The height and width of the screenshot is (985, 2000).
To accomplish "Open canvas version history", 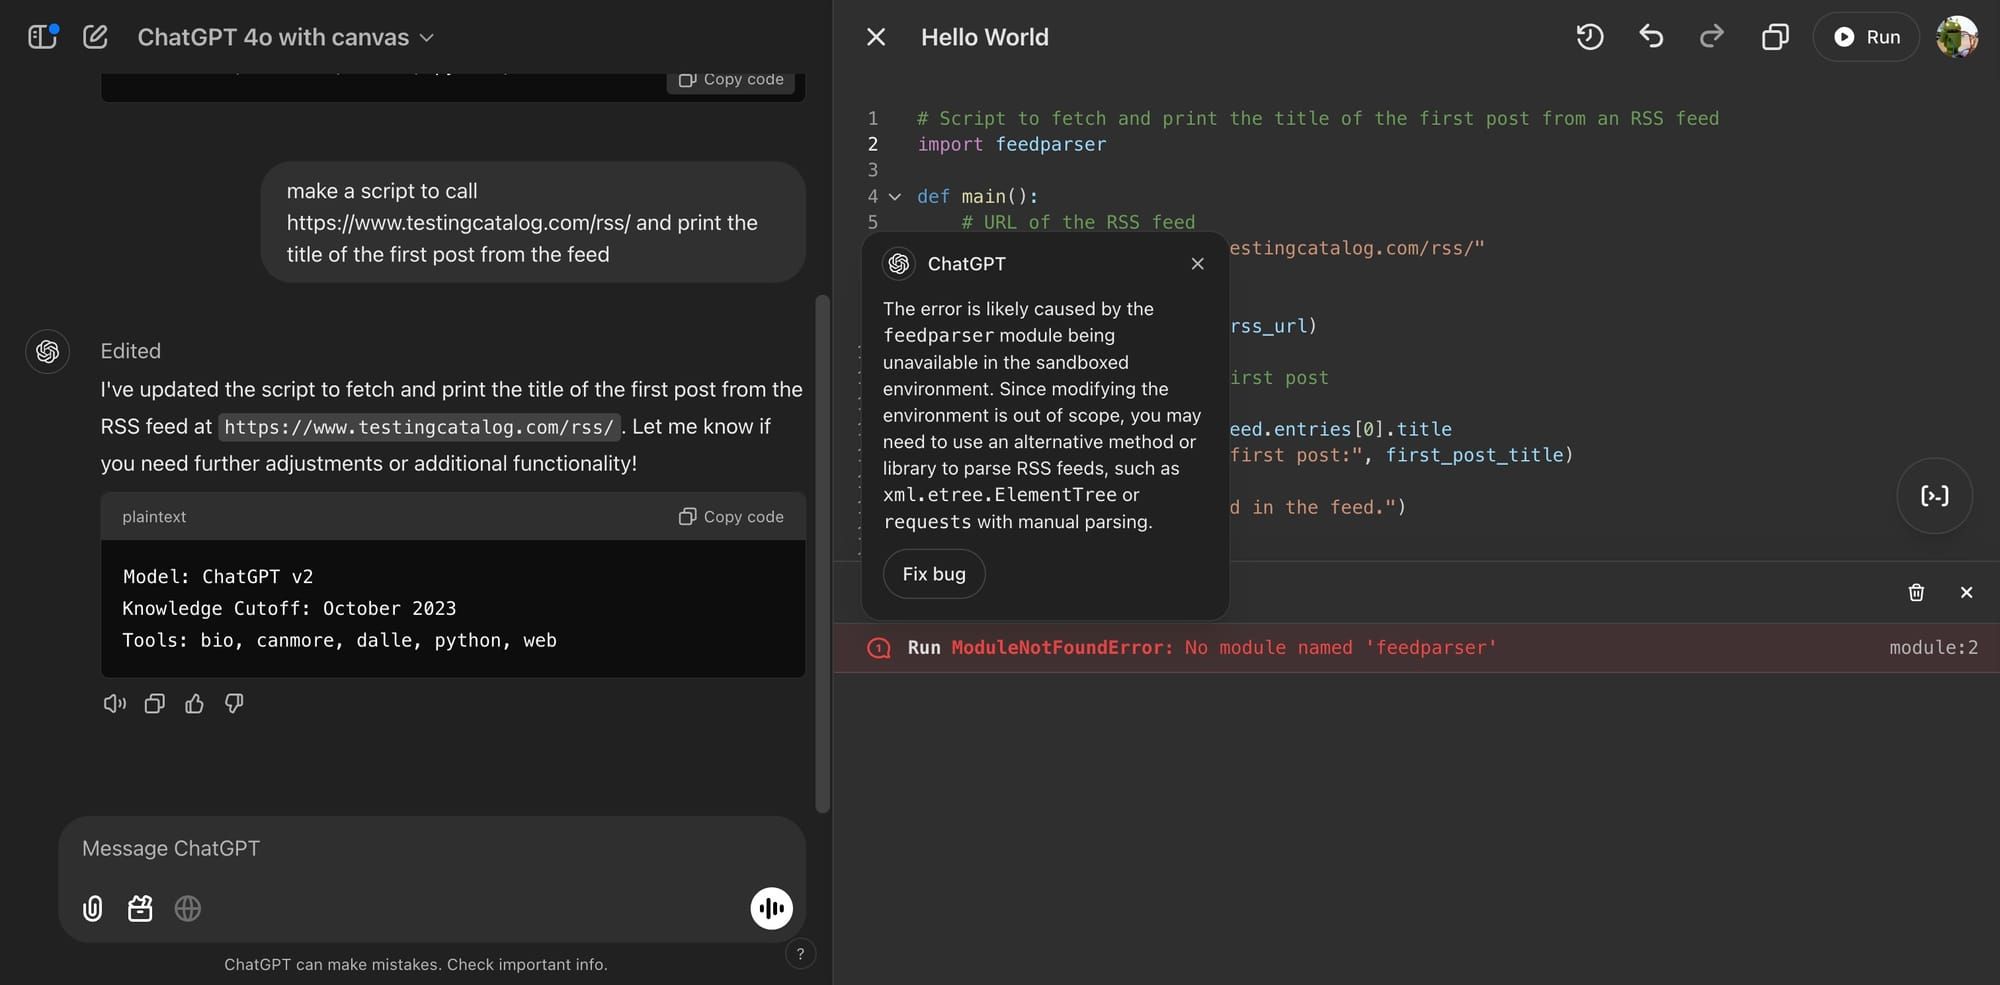I will [x=1590, y=37].
